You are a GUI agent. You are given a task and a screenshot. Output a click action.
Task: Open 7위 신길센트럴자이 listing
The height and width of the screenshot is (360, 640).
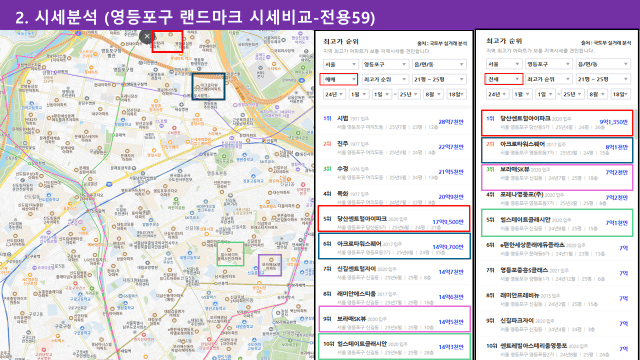(x=393, y=273)
